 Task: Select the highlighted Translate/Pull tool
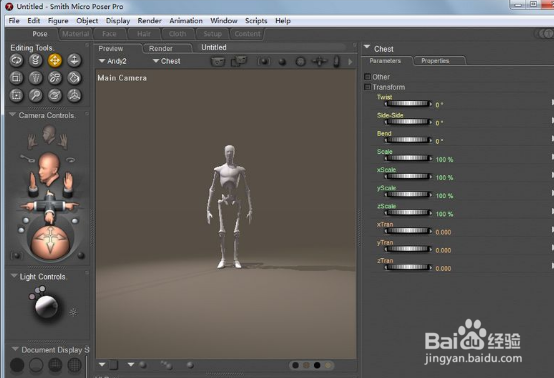tap(55, 60)
